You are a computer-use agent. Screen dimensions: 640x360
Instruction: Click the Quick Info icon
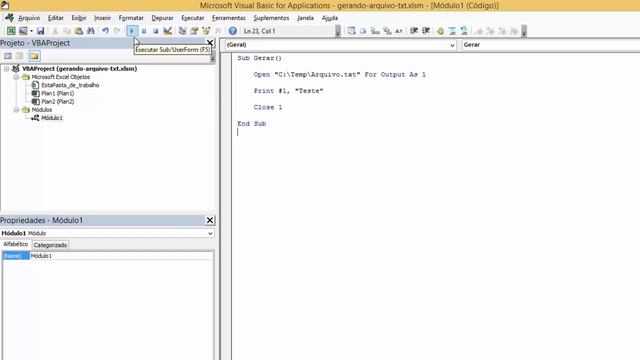[x=375, y=31]
